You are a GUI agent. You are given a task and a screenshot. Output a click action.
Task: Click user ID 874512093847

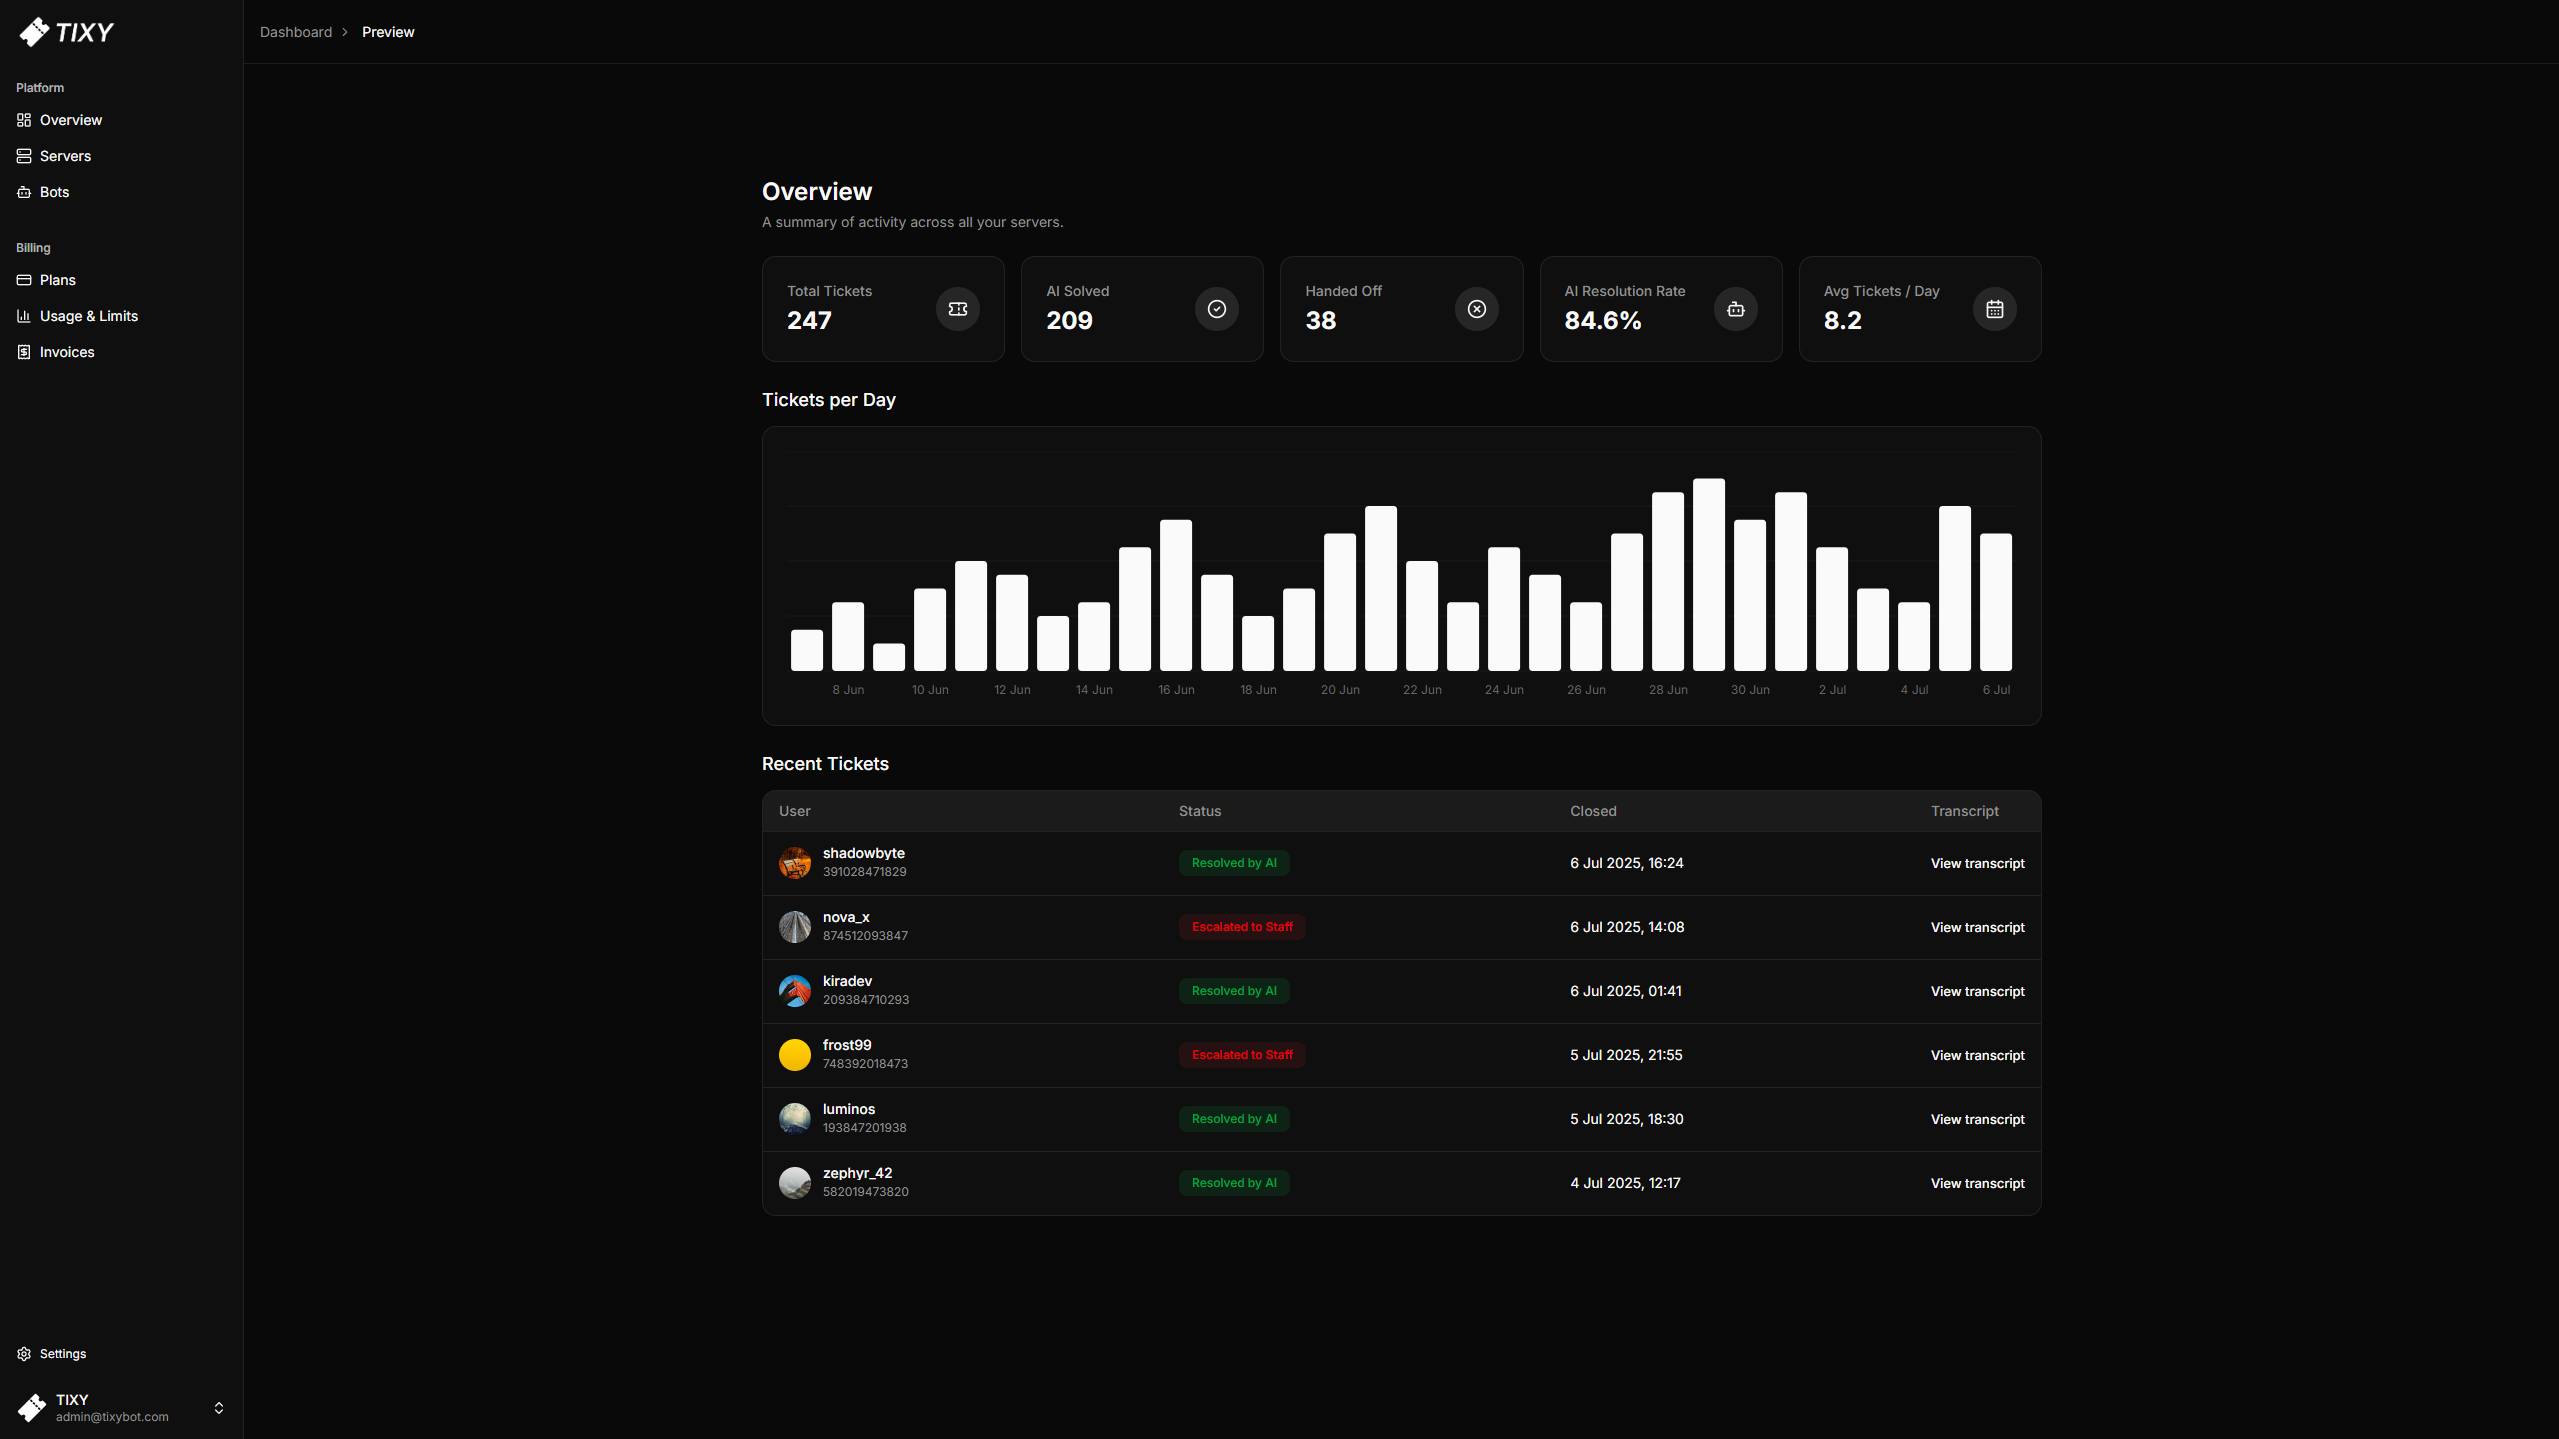point(865,936)
